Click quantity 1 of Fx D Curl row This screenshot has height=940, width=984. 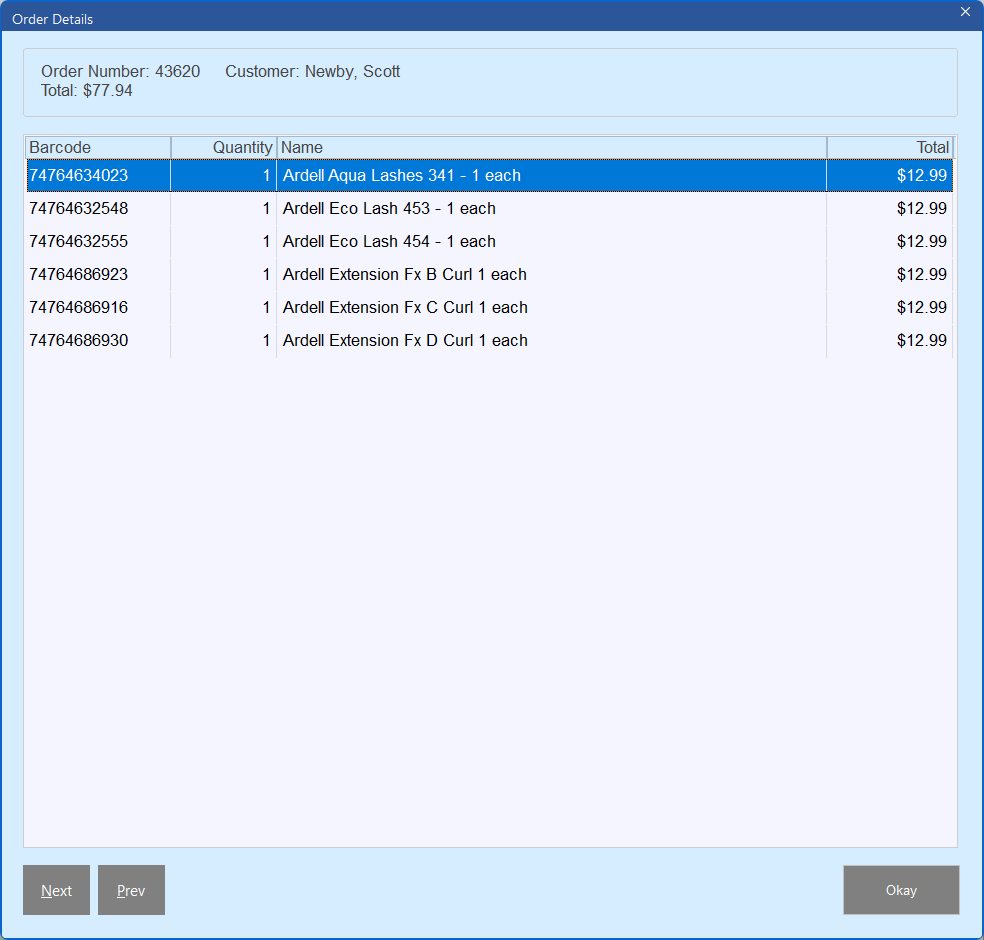[x=267, y=340]
